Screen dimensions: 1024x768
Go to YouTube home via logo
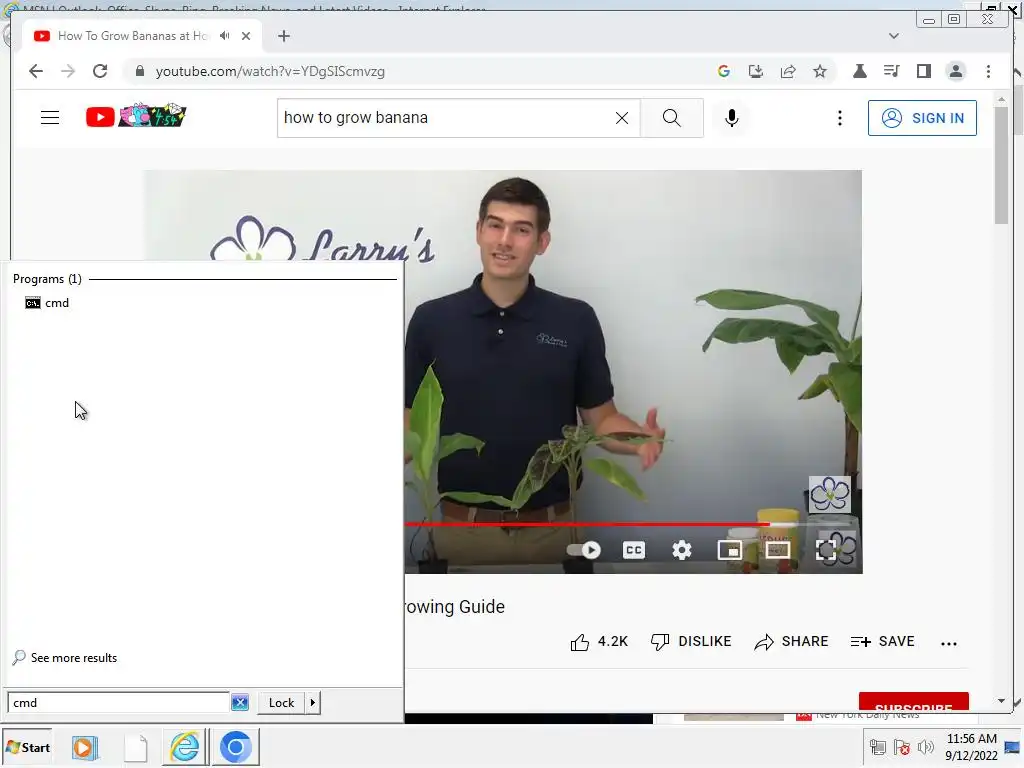[x=136, y=116]
